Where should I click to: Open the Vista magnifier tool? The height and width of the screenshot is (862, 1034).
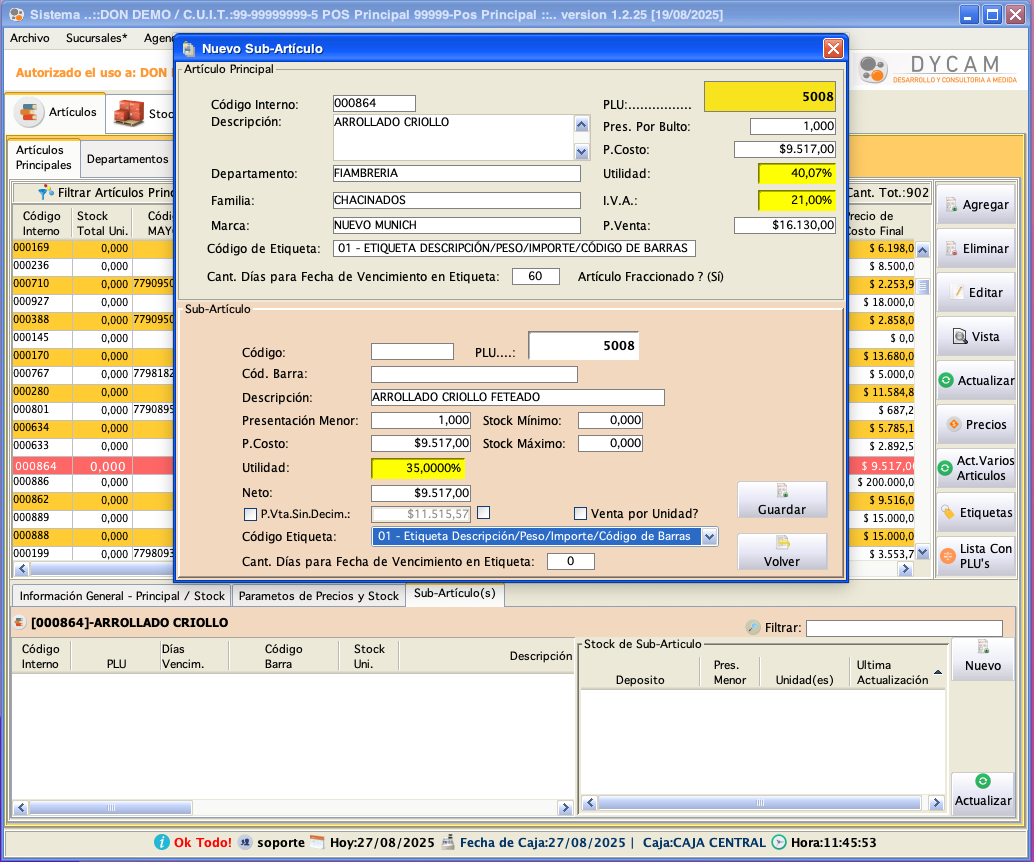click(x=975, y=336)
